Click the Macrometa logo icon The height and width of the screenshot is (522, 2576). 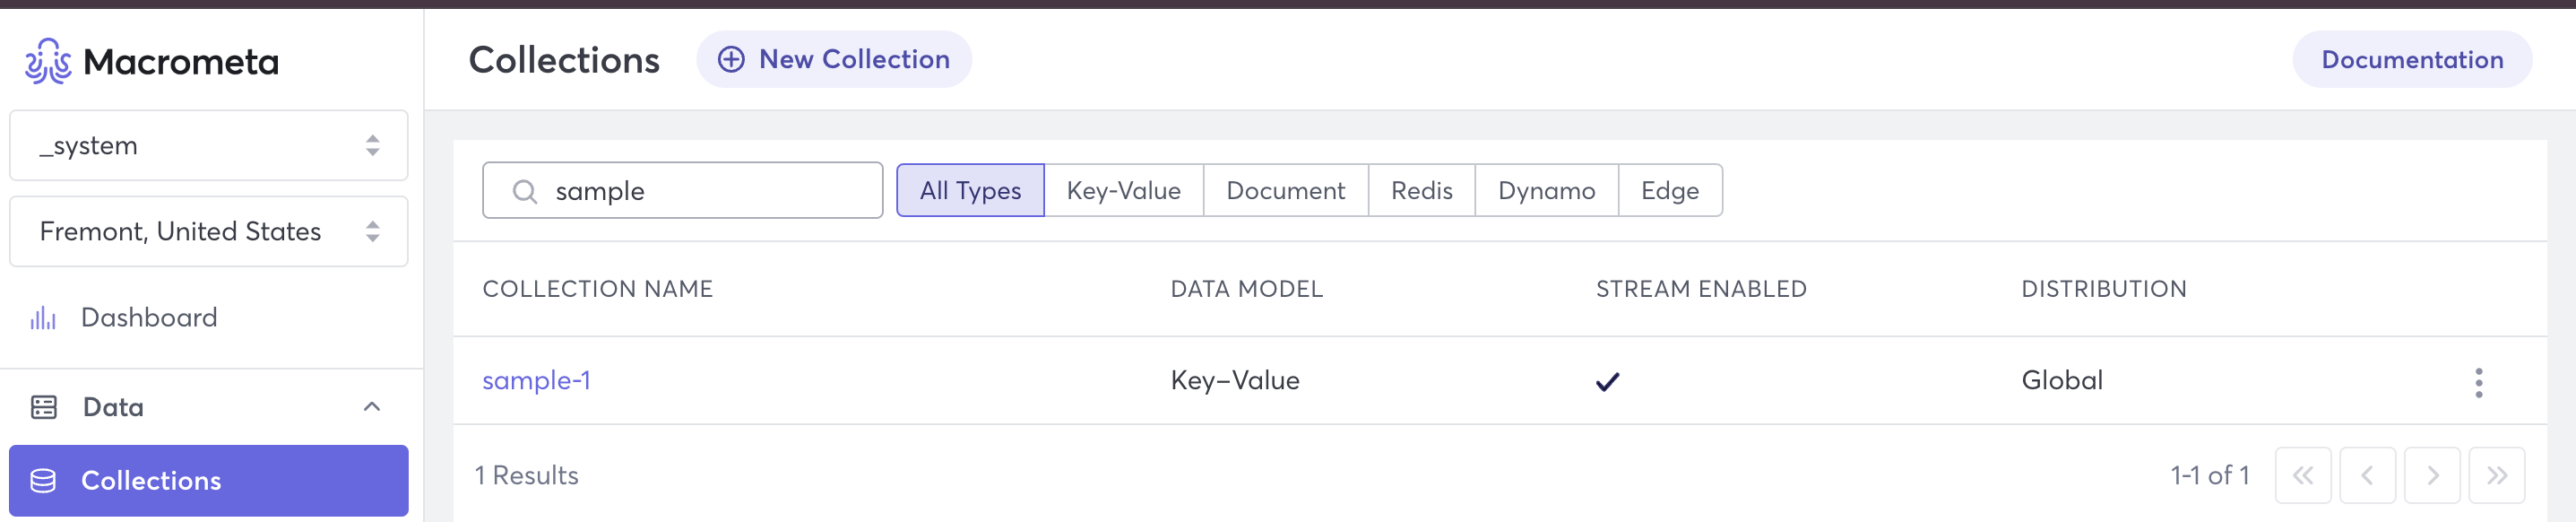click(48, 62)
